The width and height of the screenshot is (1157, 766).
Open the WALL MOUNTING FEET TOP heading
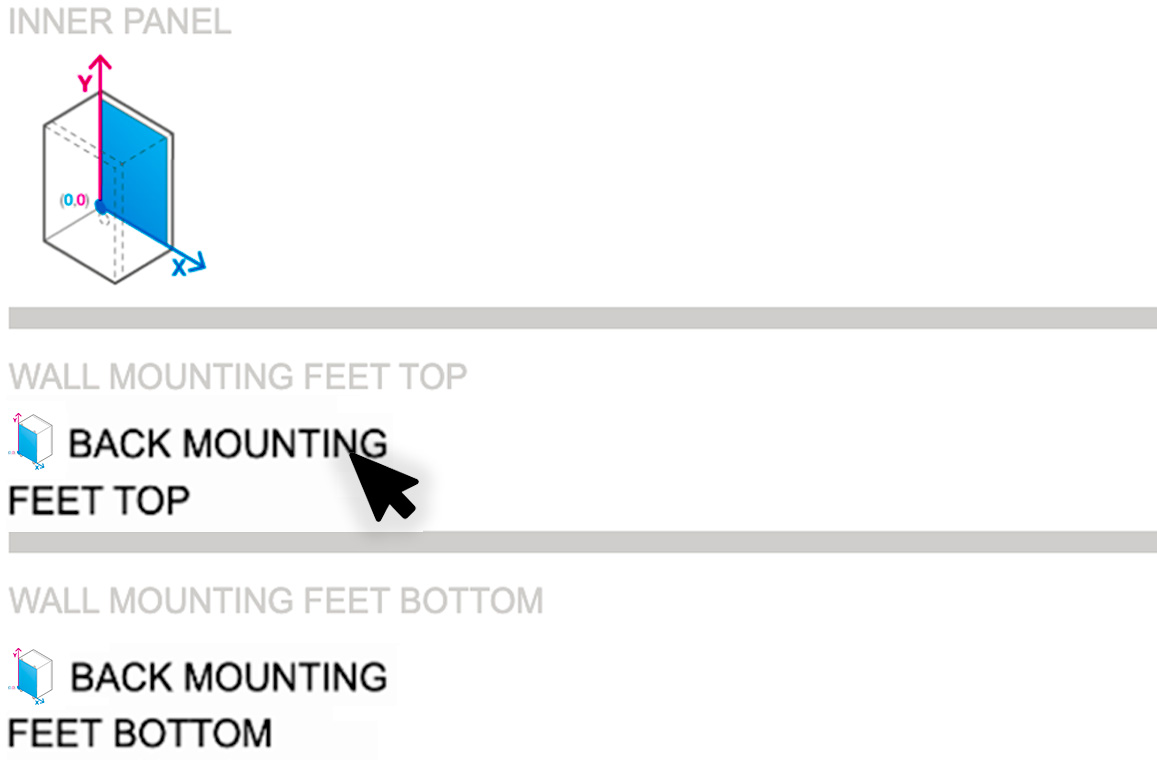(238, 377)
